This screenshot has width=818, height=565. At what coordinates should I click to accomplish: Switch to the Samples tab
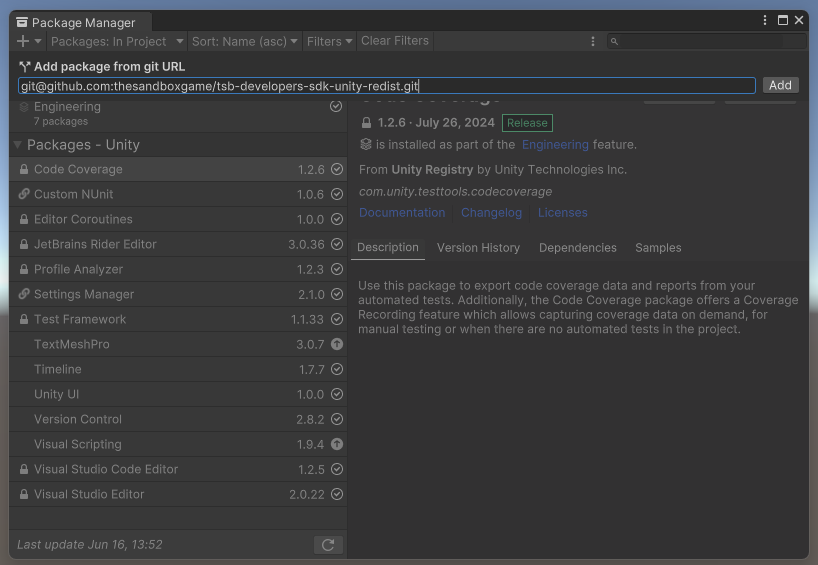click(x=658, y=248)
